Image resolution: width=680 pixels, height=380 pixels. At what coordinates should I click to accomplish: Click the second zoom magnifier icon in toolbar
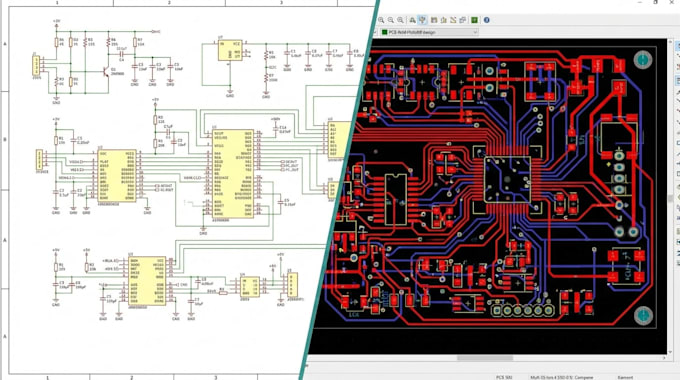pos(391,20)
